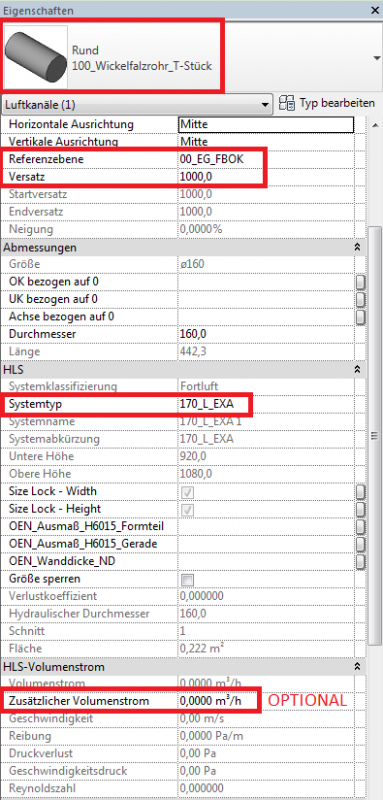Select the Untere Höhe value 920,0

(193, 456)
